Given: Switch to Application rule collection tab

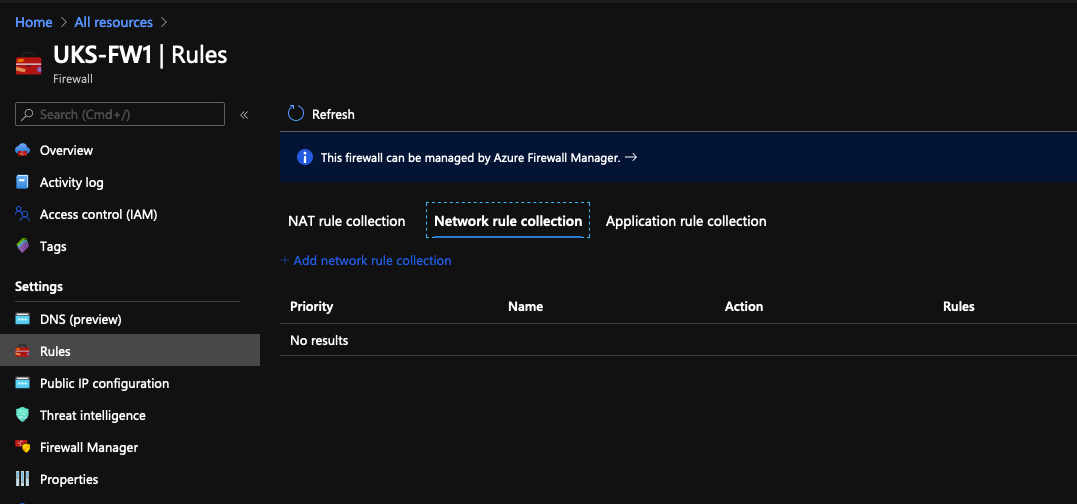Looking at the screenshot, I should click(x=686, y=221).
